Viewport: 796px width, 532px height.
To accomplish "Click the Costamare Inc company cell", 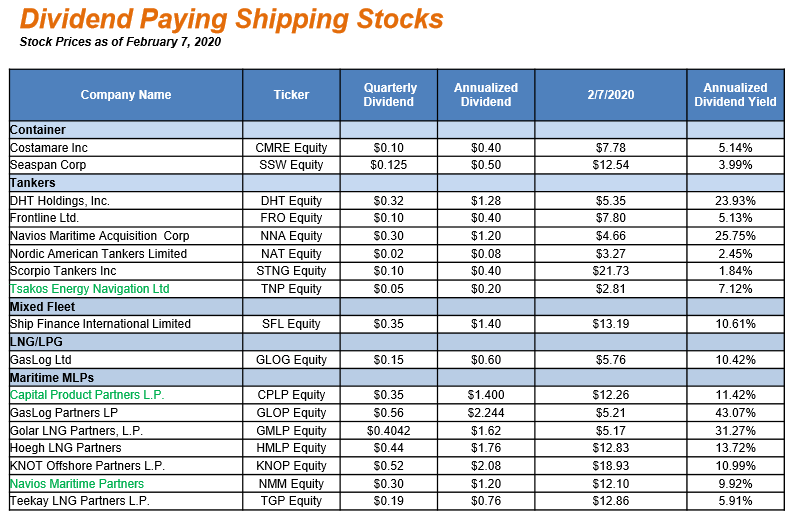I will click(49, 148).
